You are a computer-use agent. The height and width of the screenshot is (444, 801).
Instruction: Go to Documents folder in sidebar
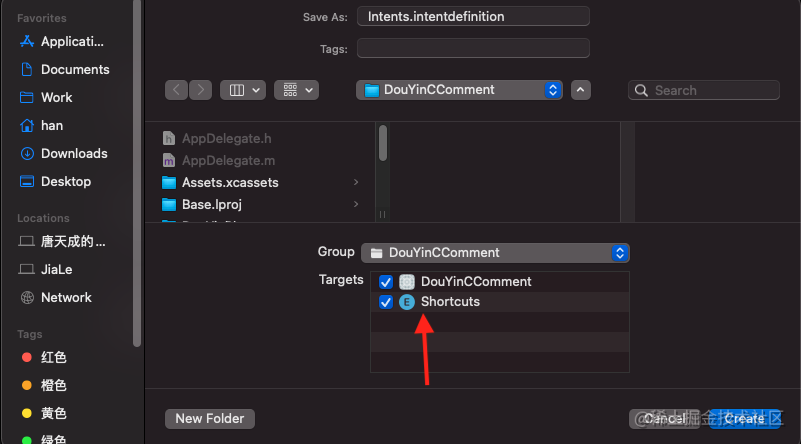point(64,69)
